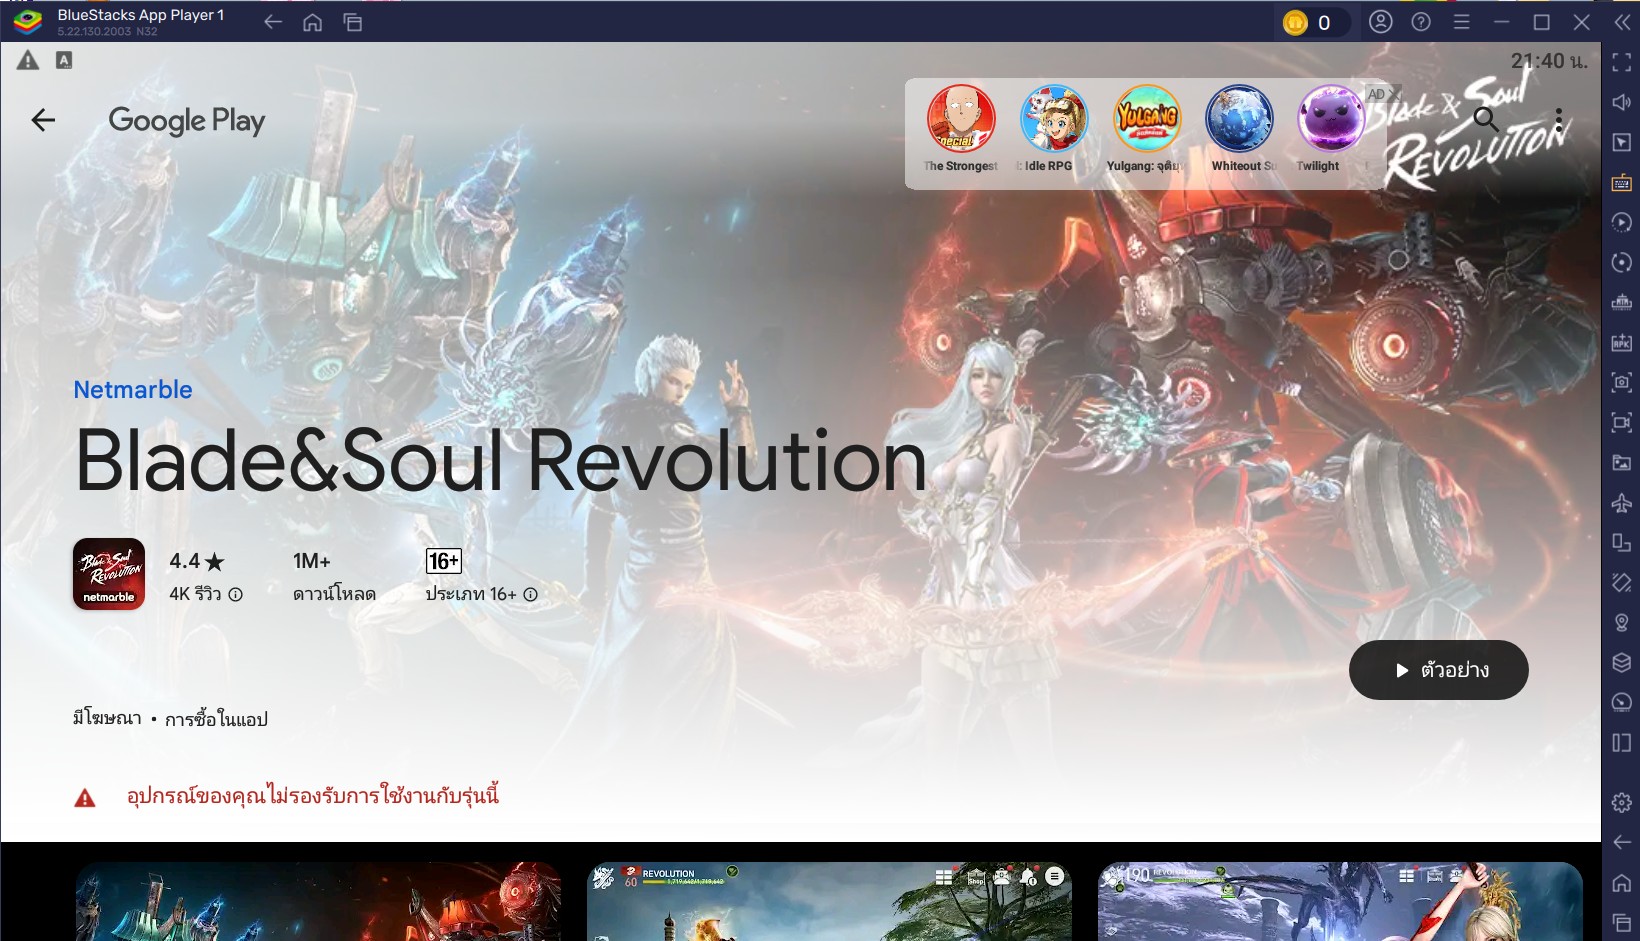Click the sidebar Android back arrow
Viewport: 1640px width, 941px height.
[x=1622, y=842]
